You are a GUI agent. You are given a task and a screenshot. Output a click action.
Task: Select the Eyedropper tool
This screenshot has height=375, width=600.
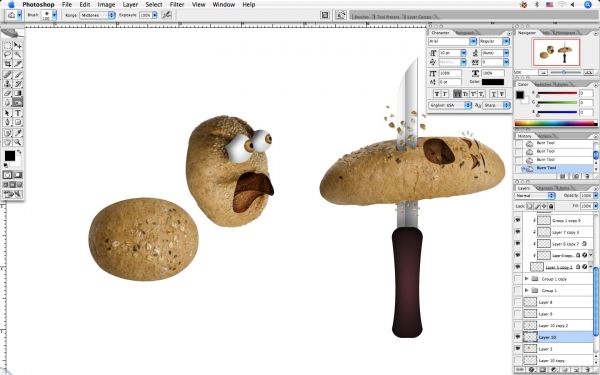[18, 133]
